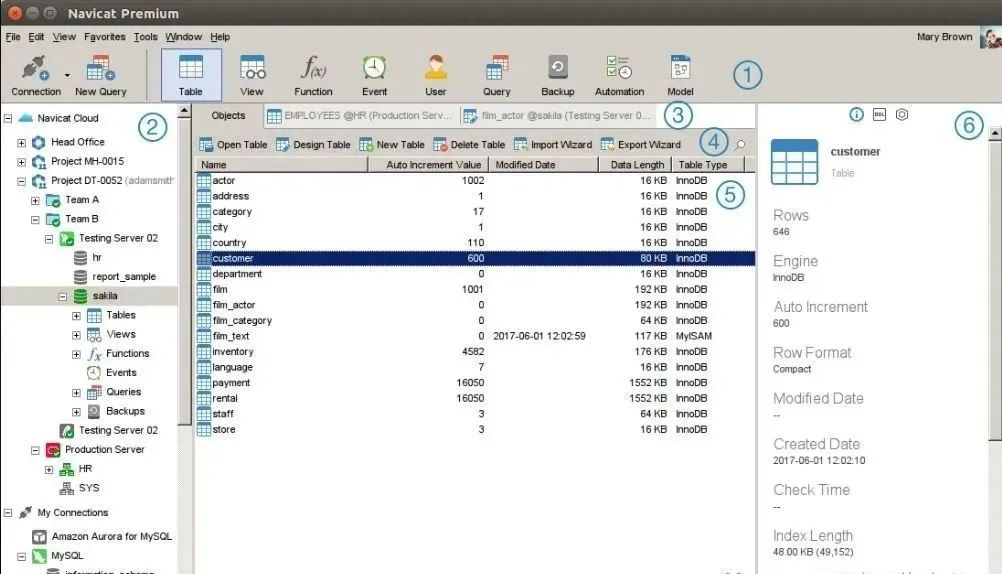Click the Delete Table button
The width and height of the screenshot is (1002, 574).
[469, 145]
